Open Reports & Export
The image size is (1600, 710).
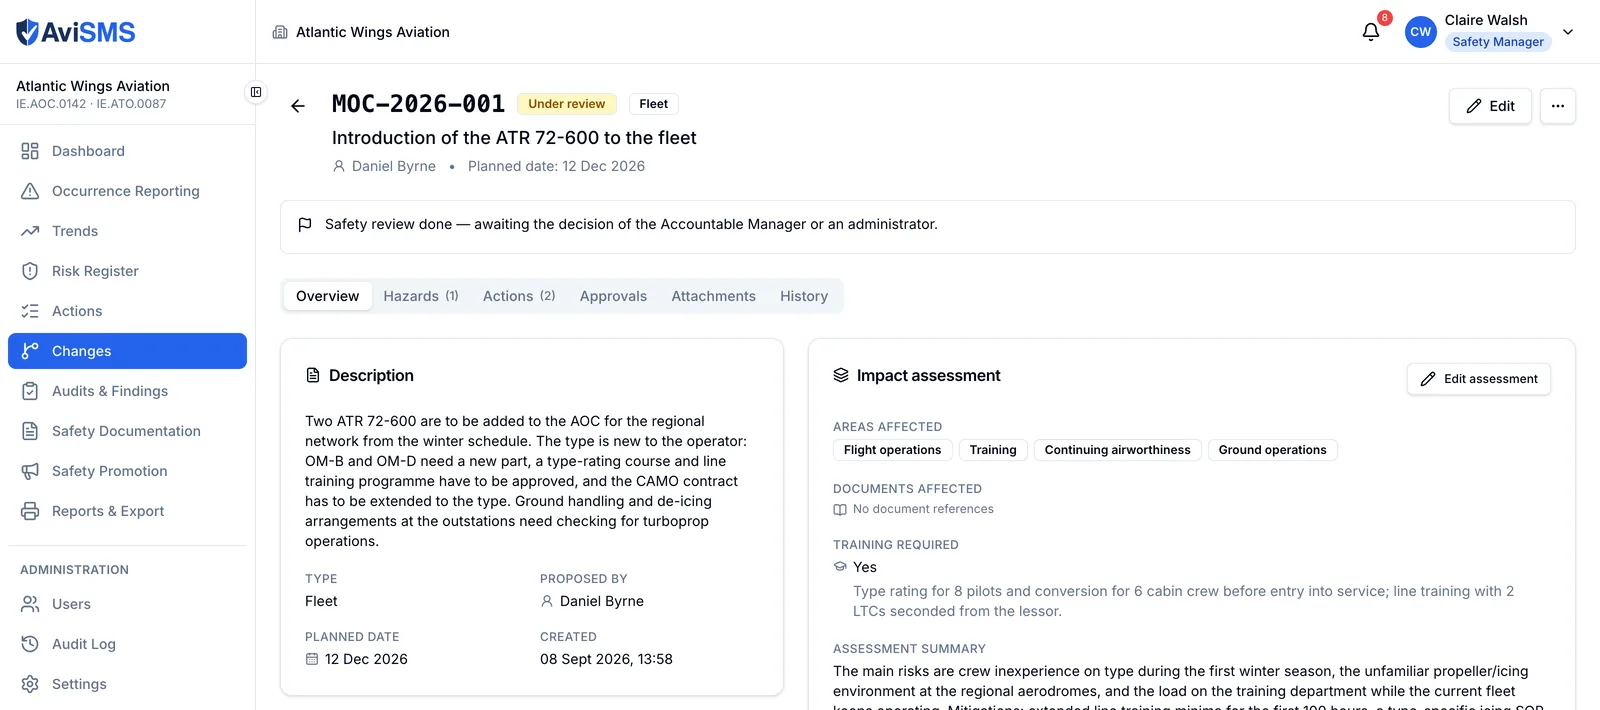coord(127,511)
